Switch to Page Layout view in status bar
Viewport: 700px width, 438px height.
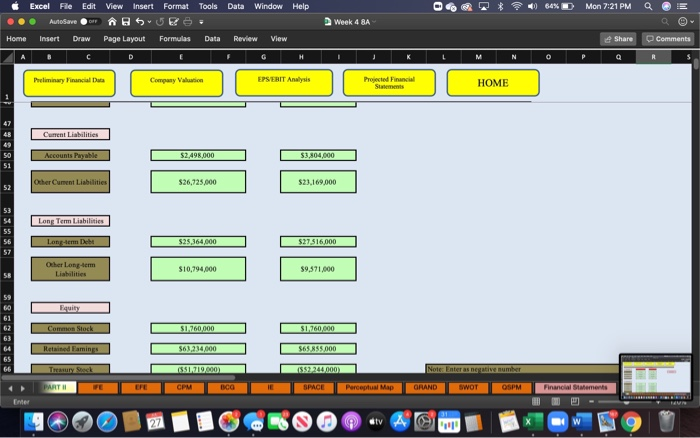[556, 402]
